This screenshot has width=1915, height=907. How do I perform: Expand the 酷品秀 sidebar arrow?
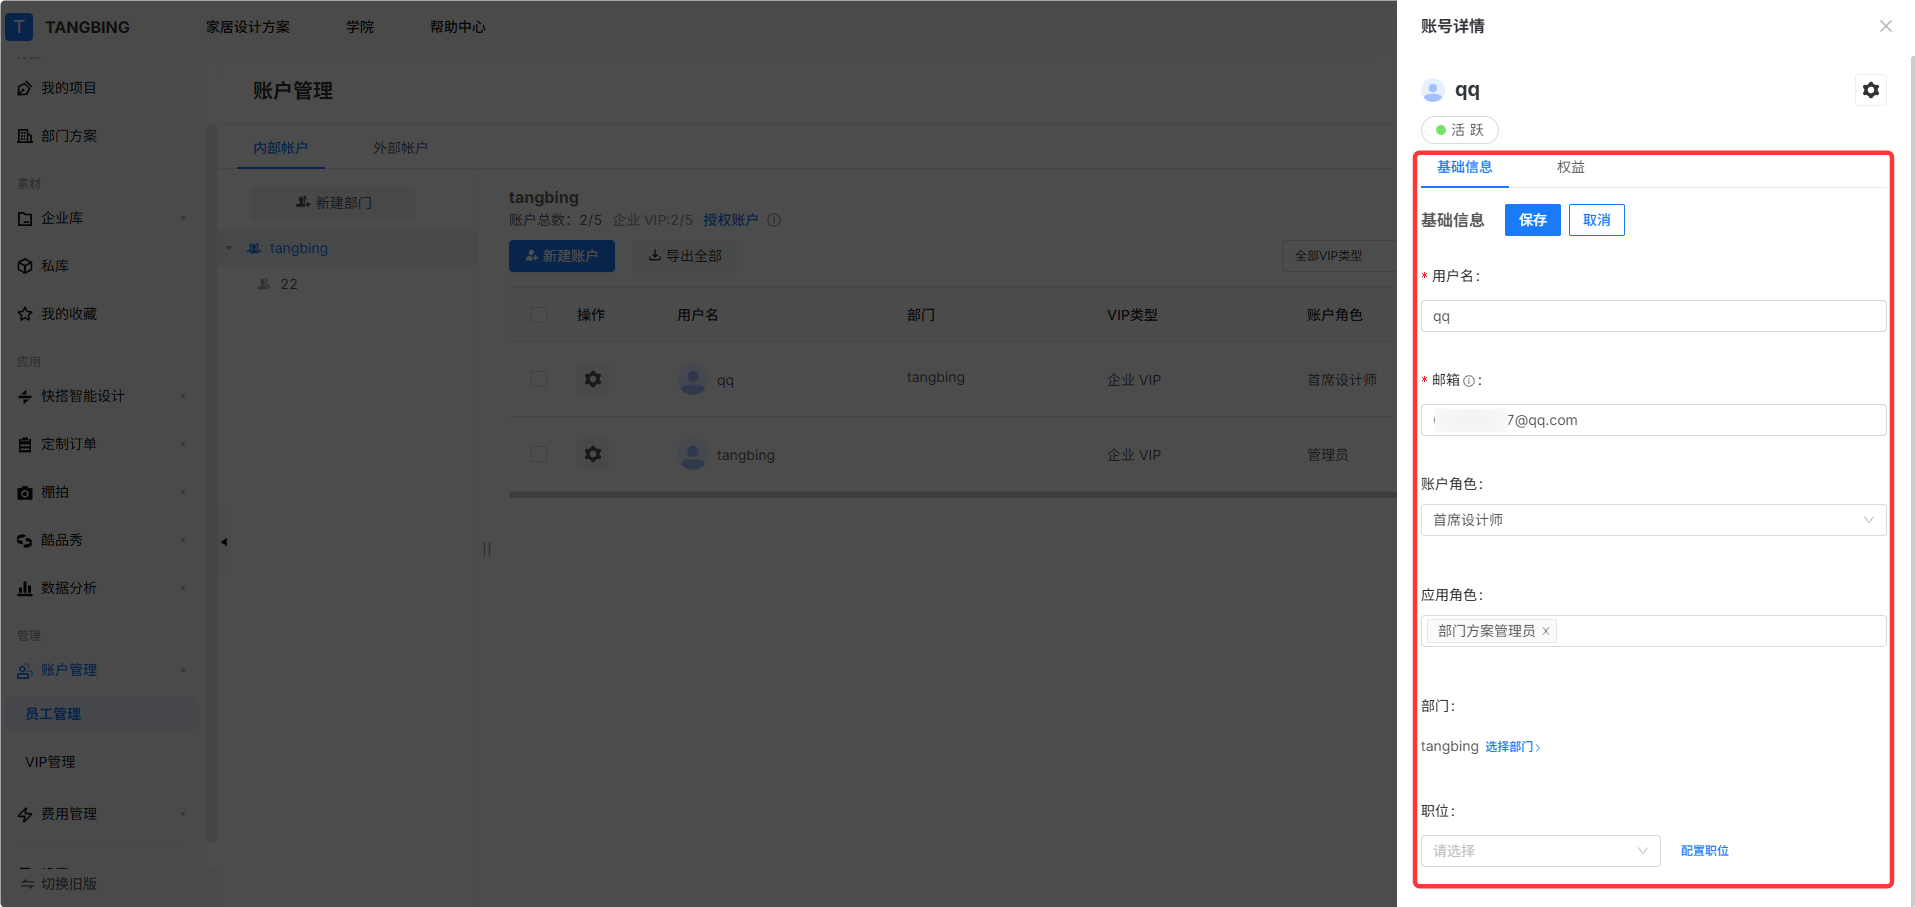[183, 540]
